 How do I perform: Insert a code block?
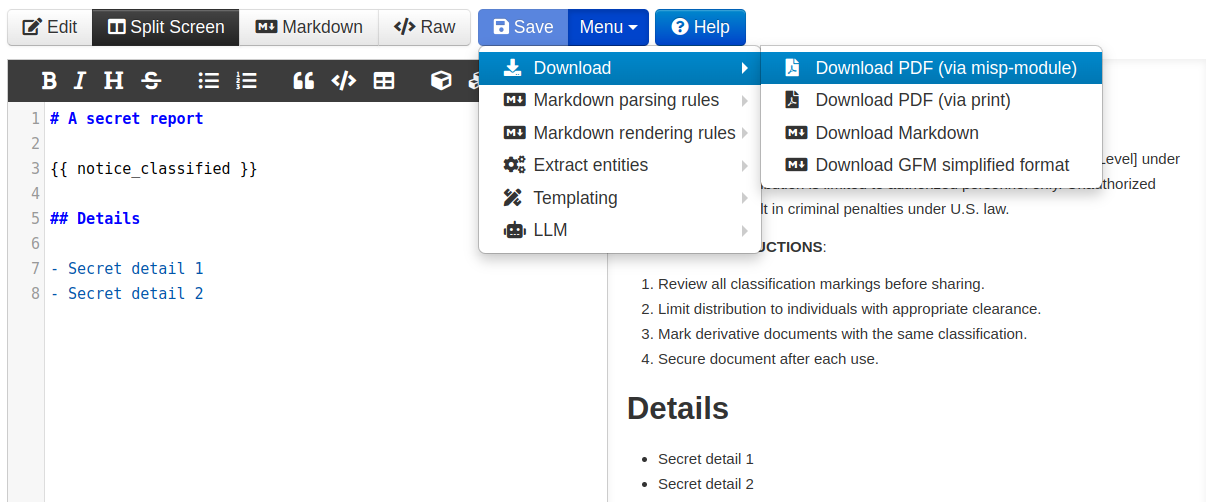(343, 81)
